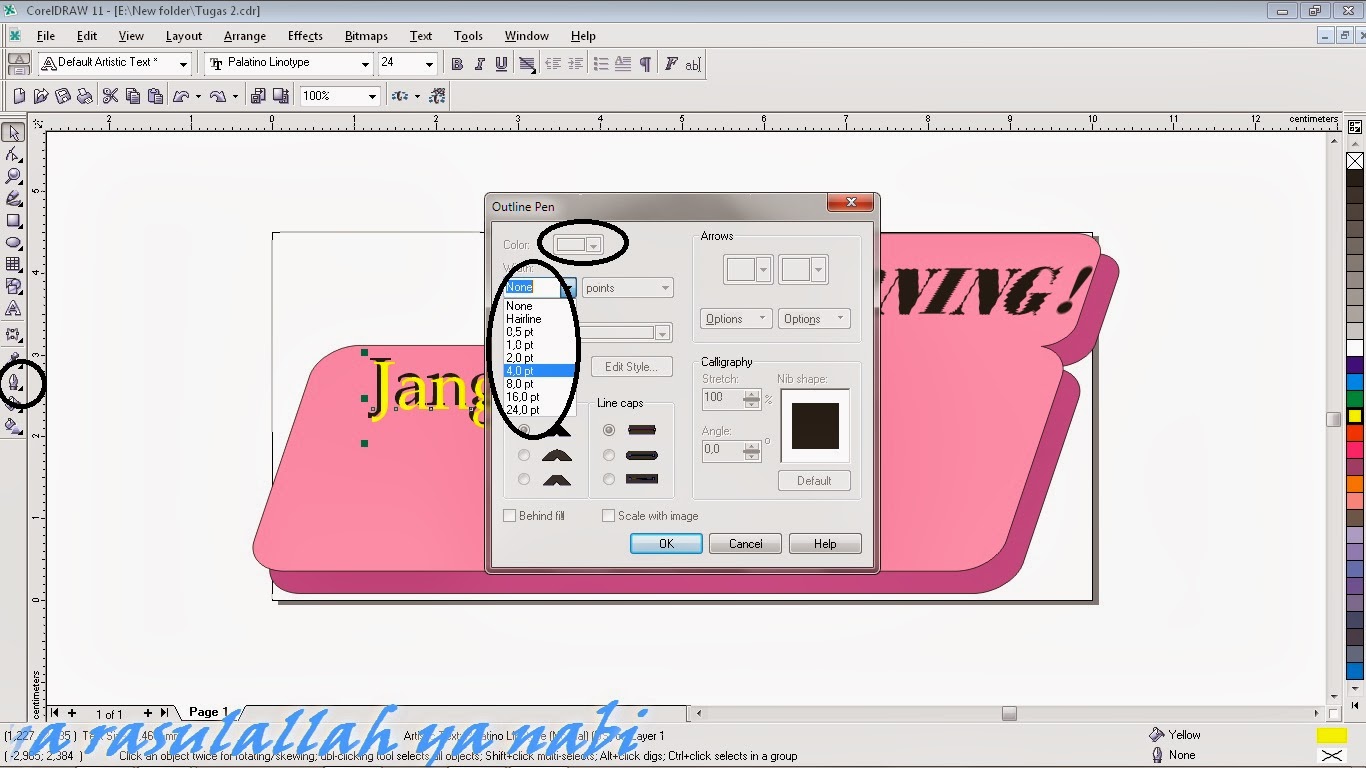
Task: Open the Palatino Linotype font list dropdown
Action: (368, 63)
